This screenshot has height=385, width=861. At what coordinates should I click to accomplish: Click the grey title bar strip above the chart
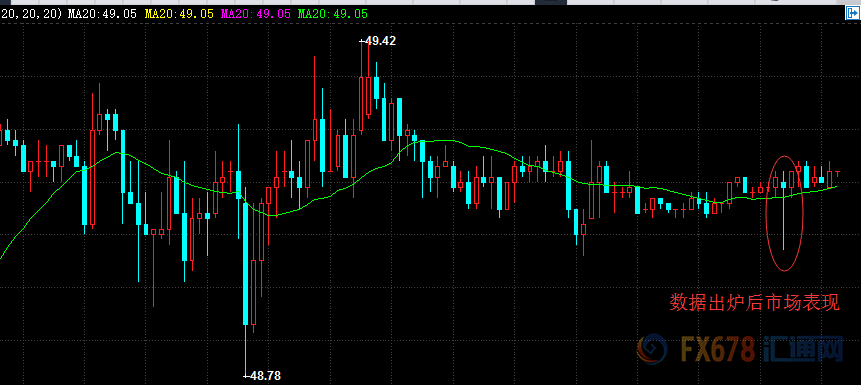pos(430,2)
